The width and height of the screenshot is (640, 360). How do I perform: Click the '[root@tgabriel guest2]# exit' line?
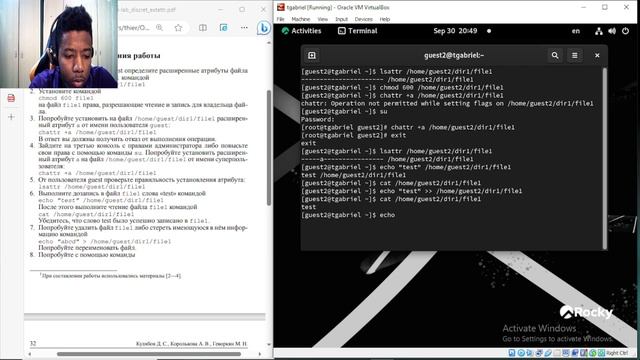click(x=353, y=135)
